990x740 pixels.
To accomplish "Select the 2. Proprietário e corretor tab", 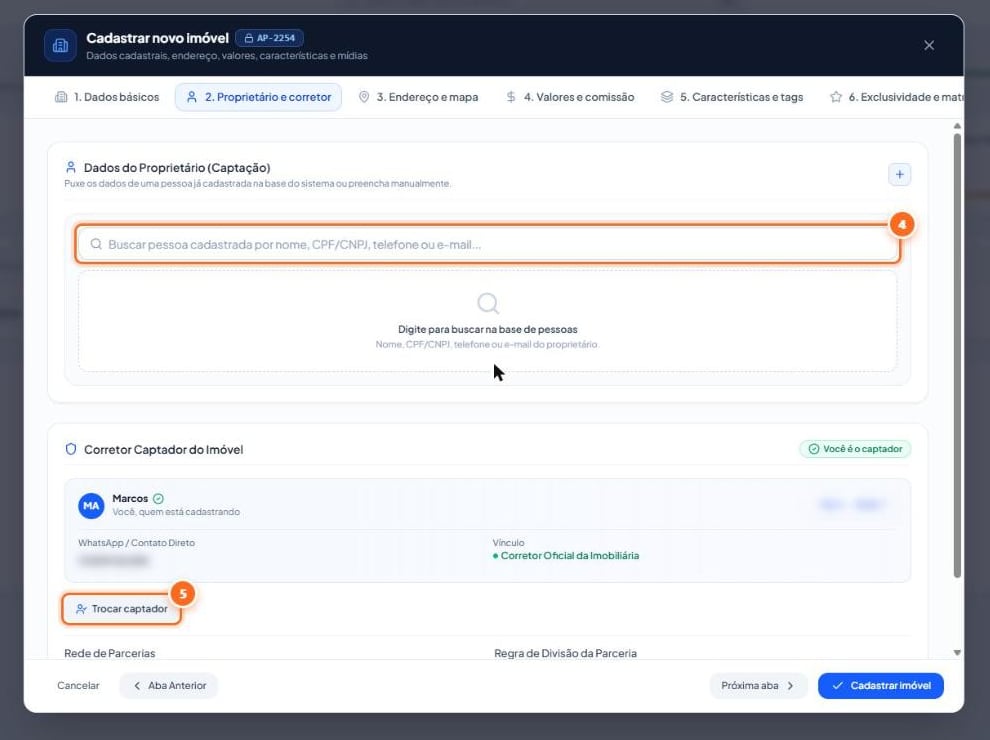I will [258, 97].
